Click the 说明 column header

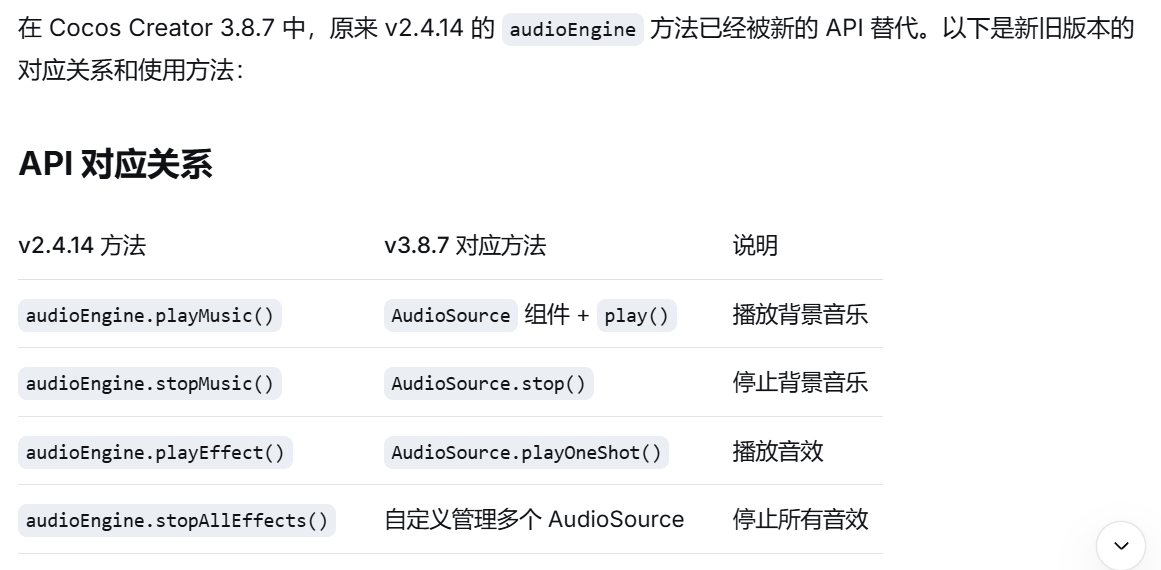(x=755, y=245)
